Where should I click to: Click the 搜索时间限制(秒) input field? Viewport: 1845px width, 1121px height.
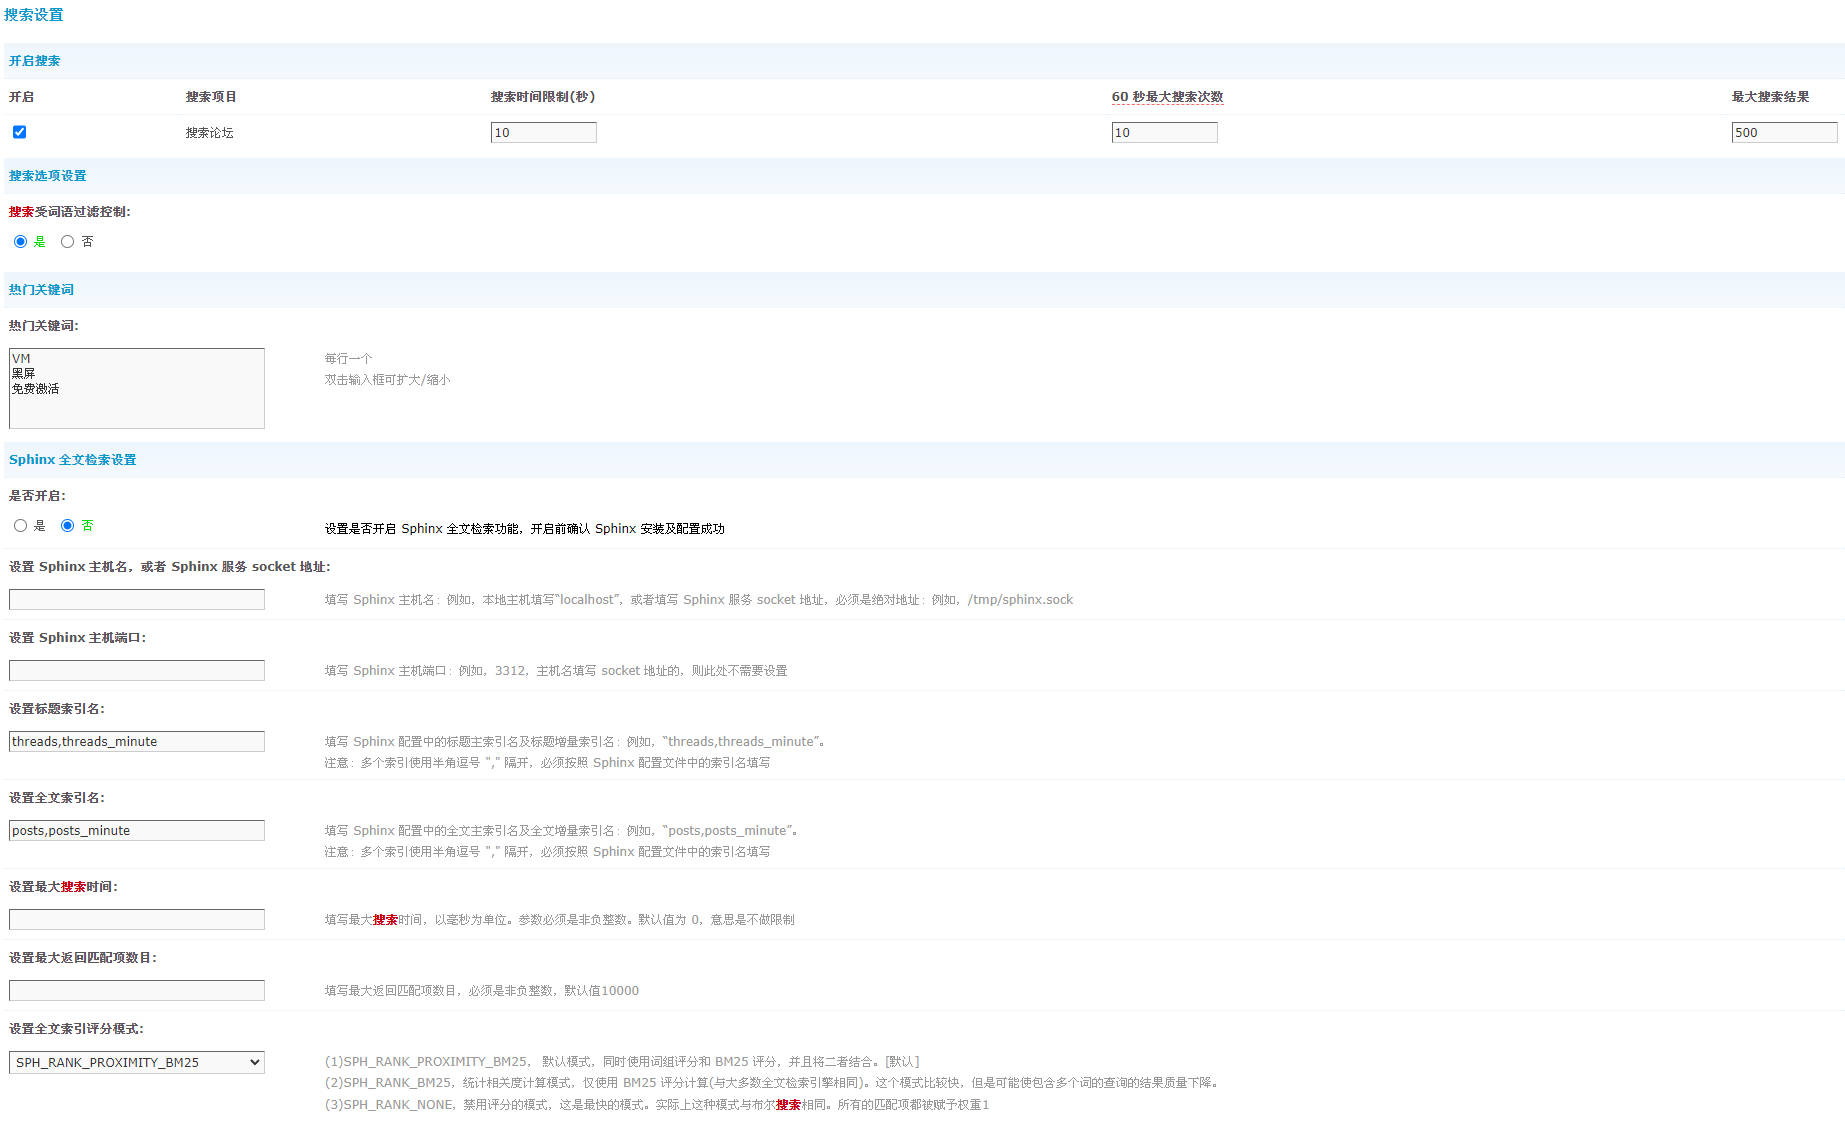543,132
